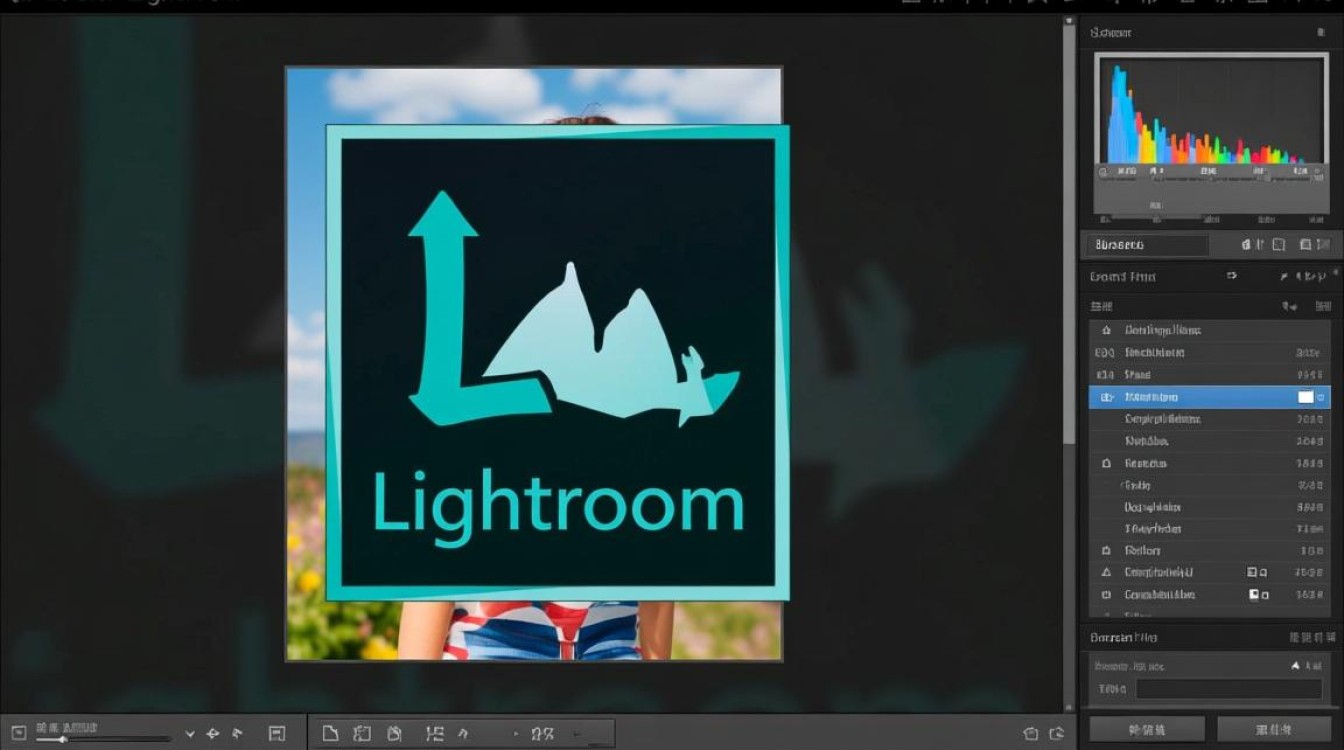Toggle the square checkbox on the last panel row

pyautogui.click(x=1254, y=595)
